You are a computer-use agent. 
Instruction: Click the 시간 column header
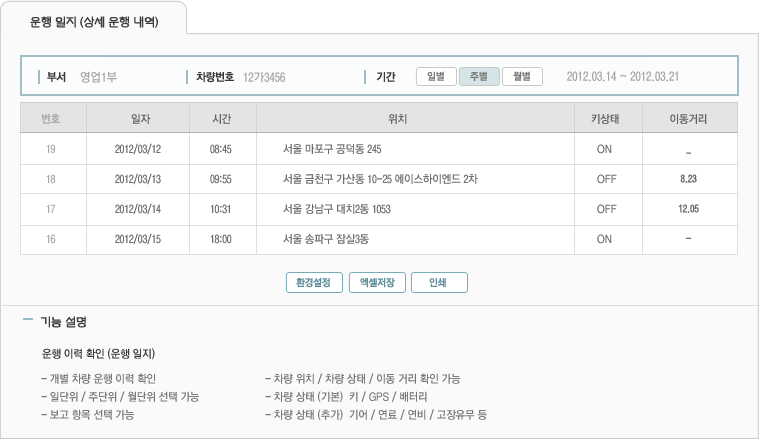click(222, 119)
